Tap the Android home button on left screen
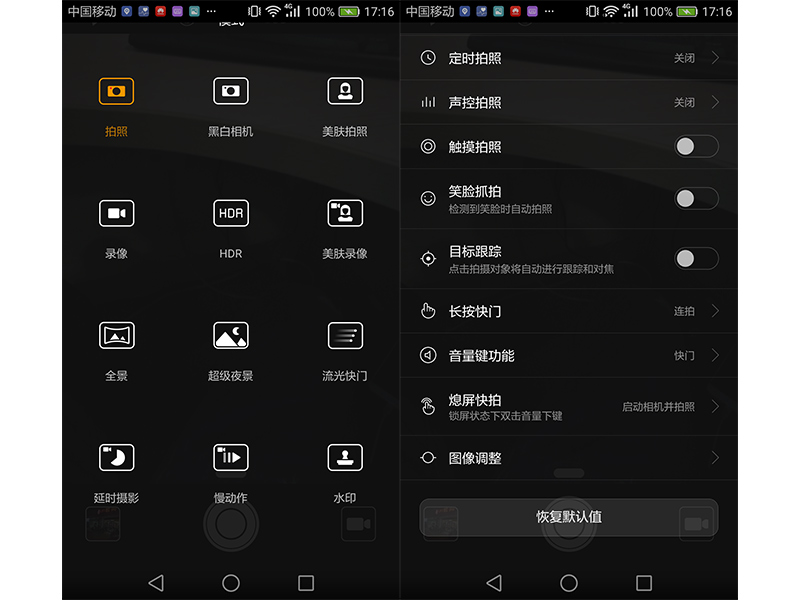This screenshot has width=800, height=600. pyautogui.click(x=231, y=582)
